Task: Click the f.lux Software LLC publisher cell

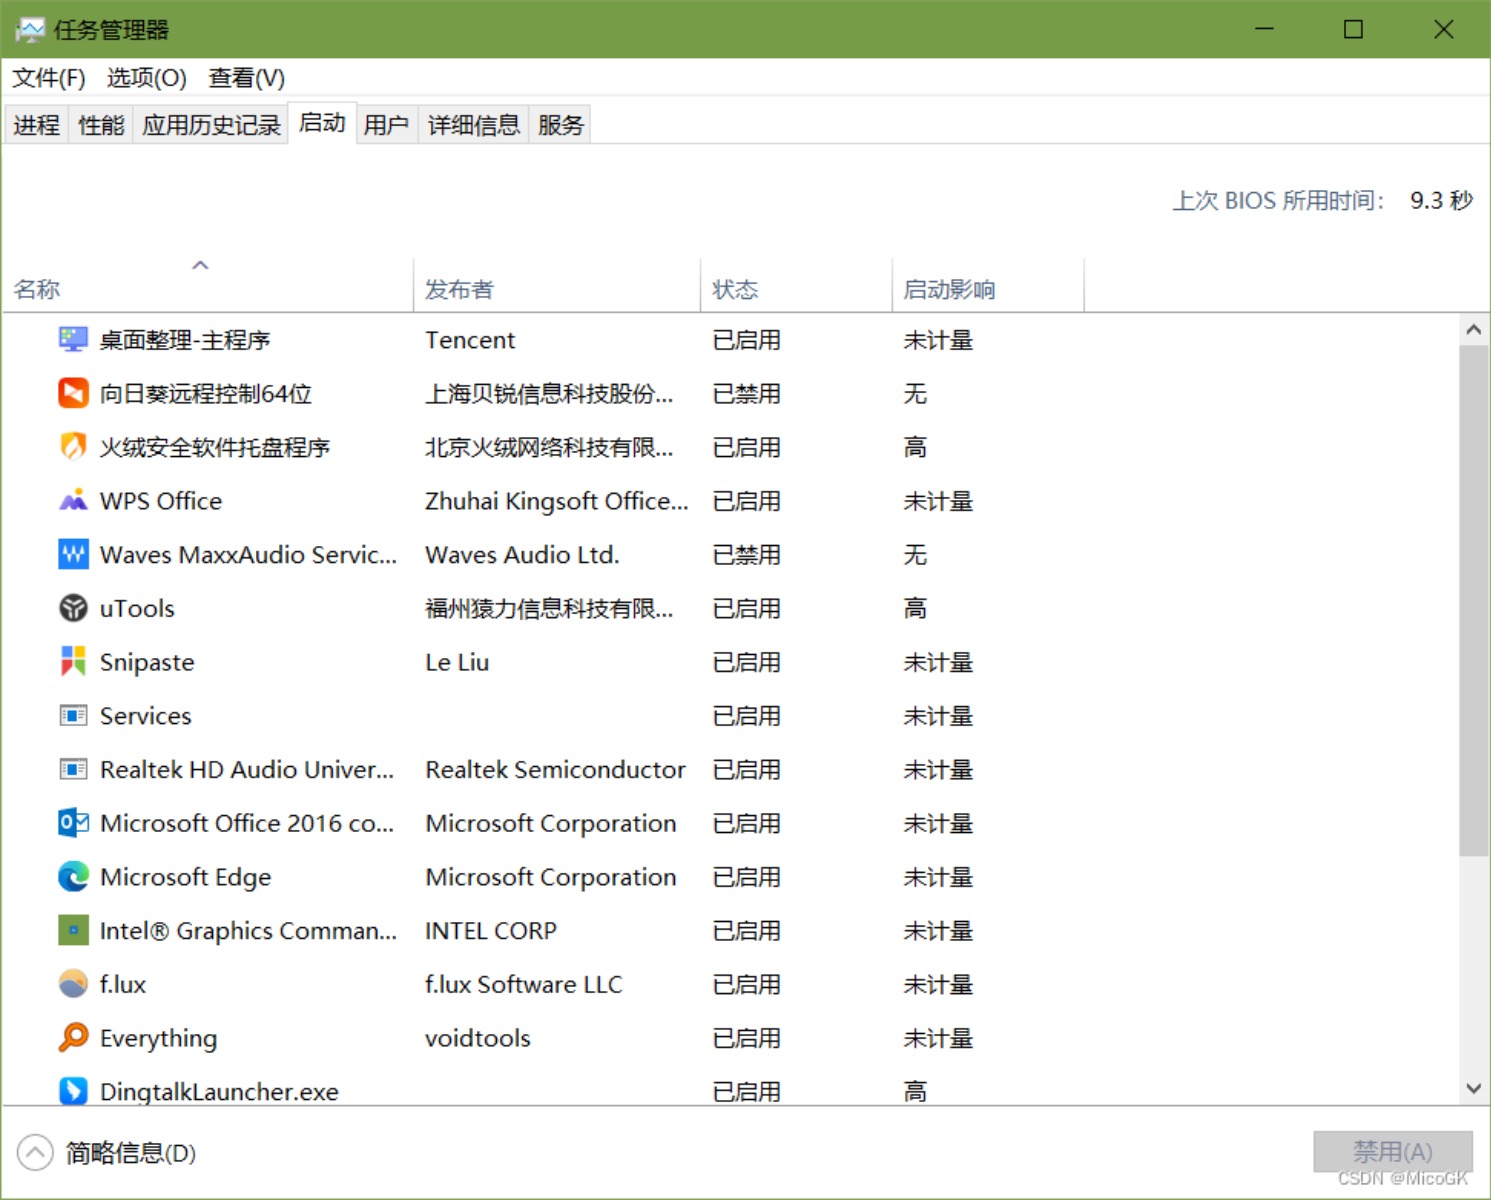Action: point(523,984)
